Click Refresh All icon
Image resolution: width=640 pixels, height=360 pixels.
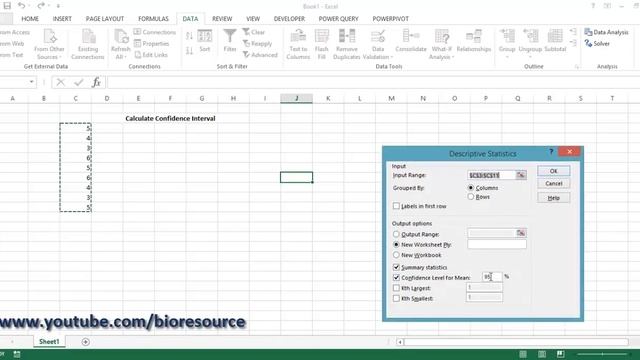click(120, 44)
